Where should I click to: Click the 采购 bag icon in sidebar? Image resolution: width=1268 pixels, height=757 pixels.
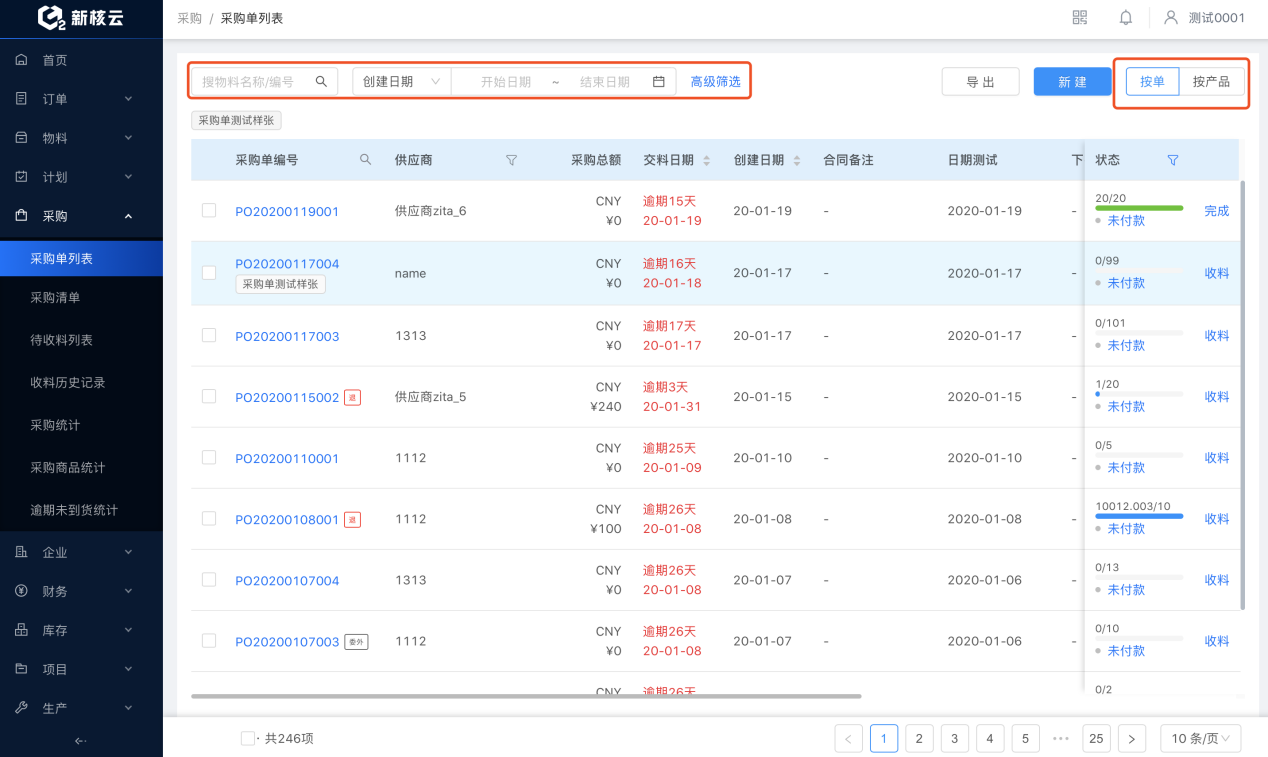coord(22,216)
